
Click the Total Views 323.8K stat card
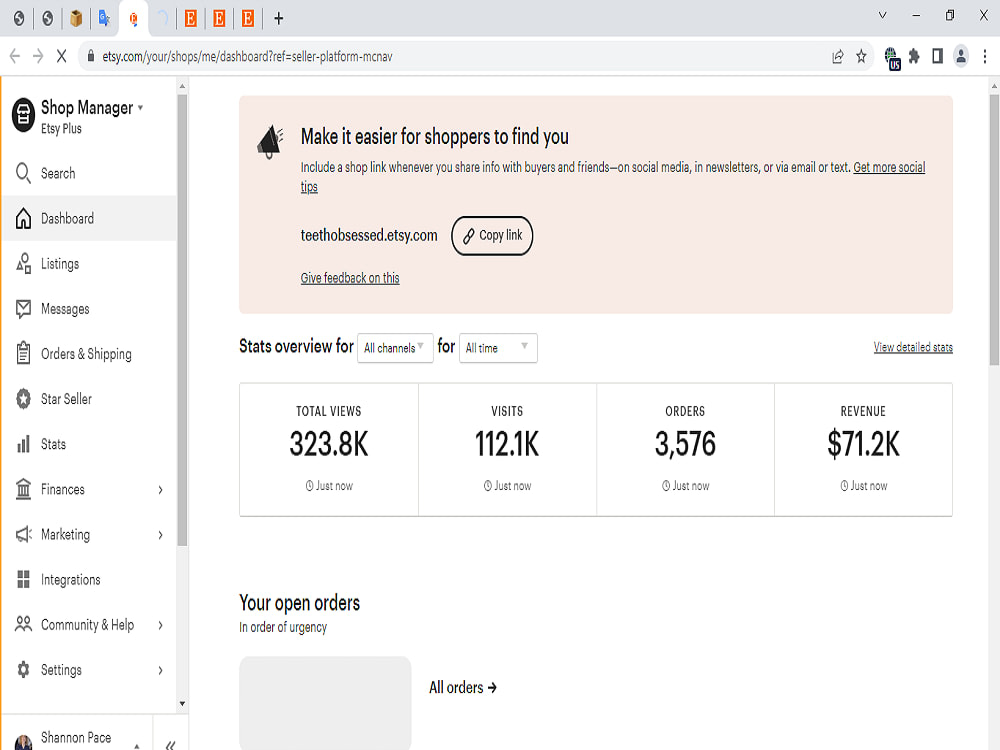[x=329, y=450]
